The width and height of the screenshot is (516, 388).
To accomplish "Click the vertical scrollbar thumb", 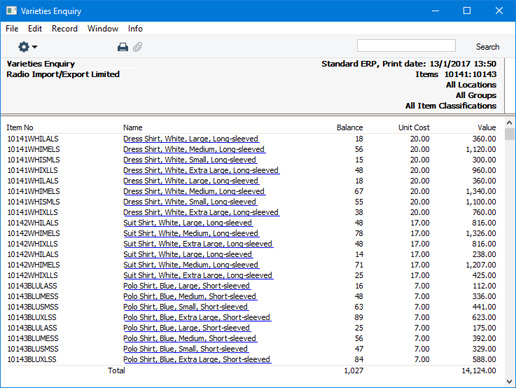I will (x=509, y=134).
